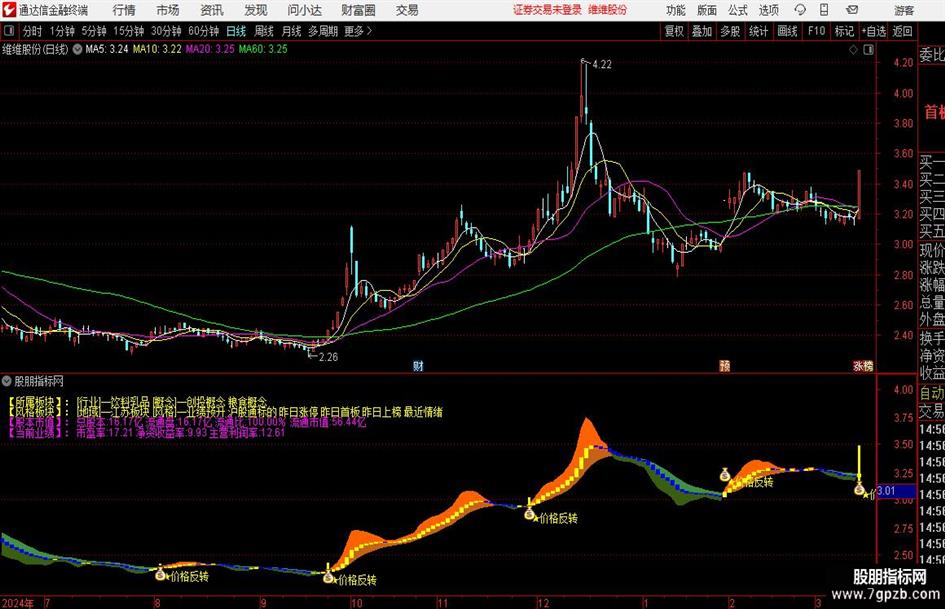Open the 版面 menu
945x609 pixels.
[707, 10]
